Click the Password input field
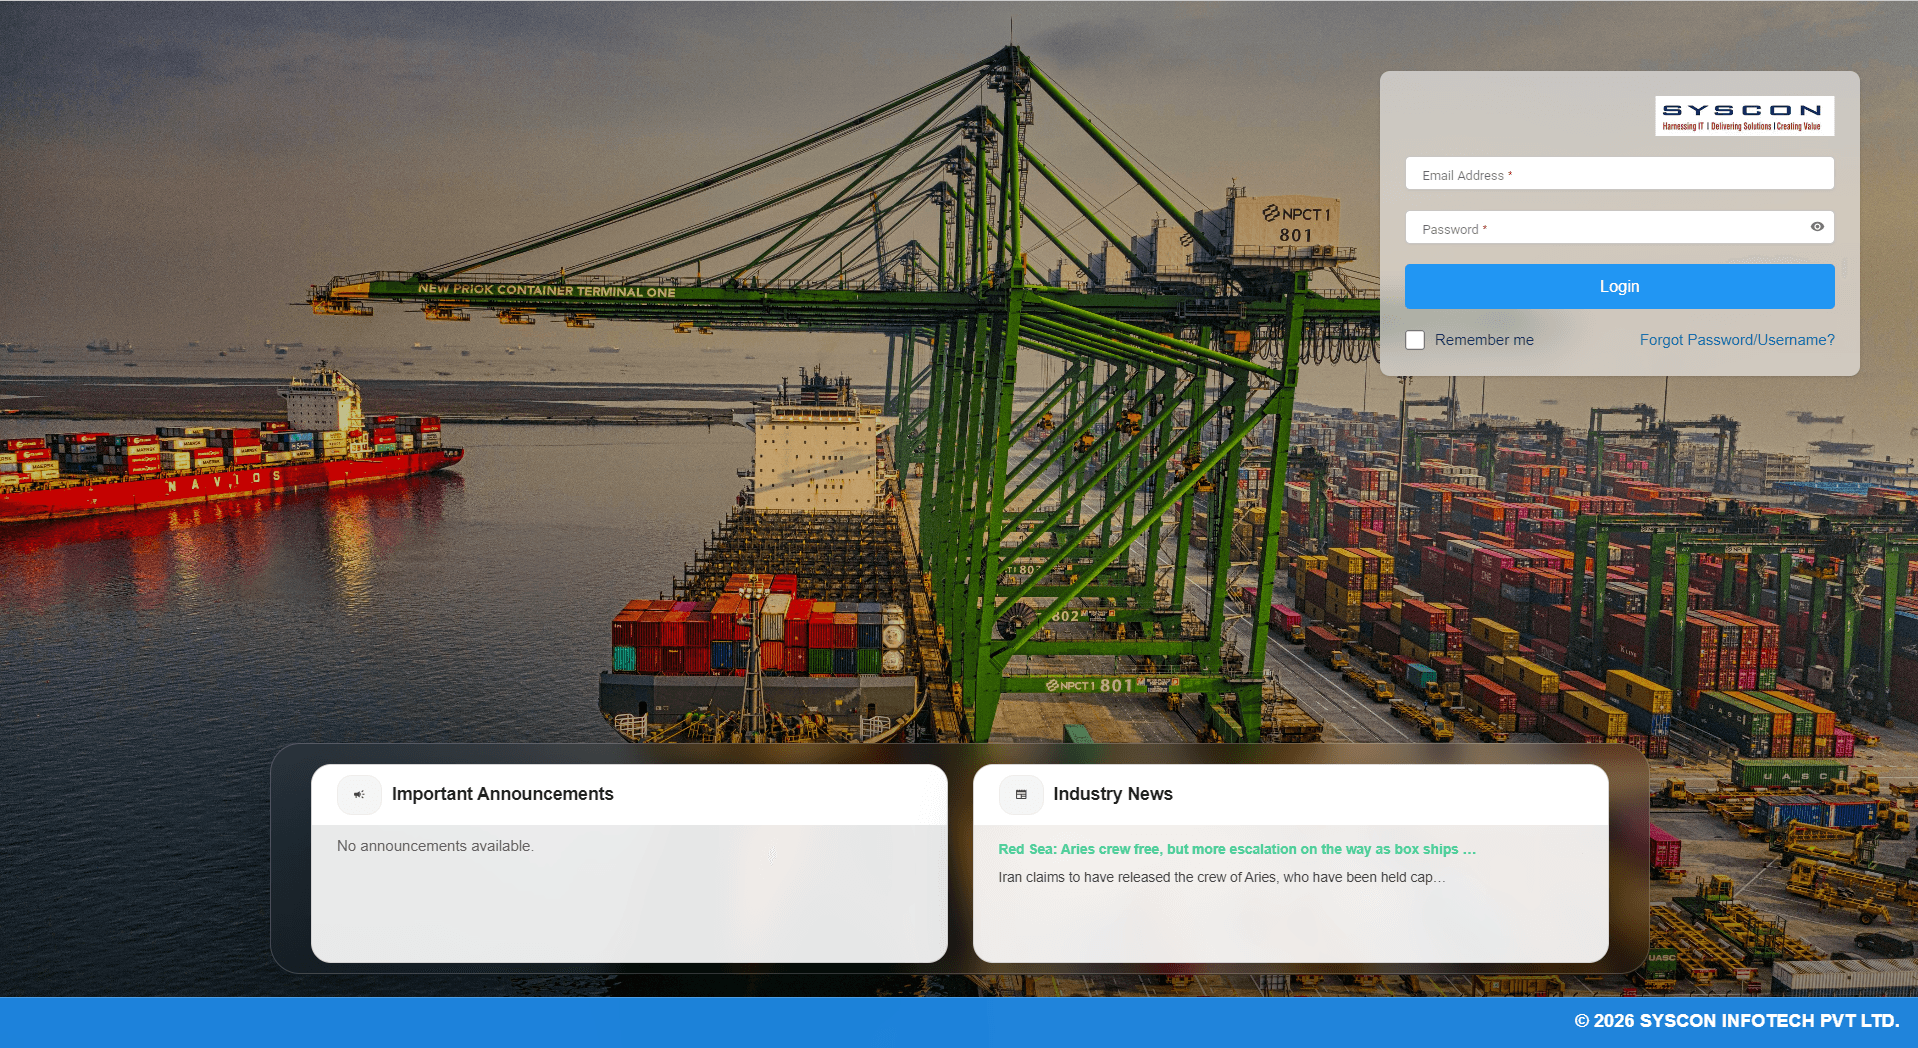This screenshot has height=1048, width=1918. [1600, 227]
